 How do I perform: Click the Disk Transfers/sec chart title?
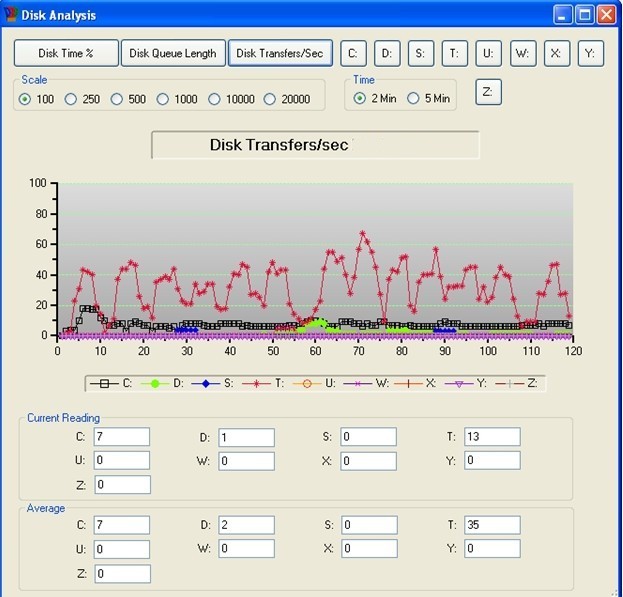[x=279, y=145]
